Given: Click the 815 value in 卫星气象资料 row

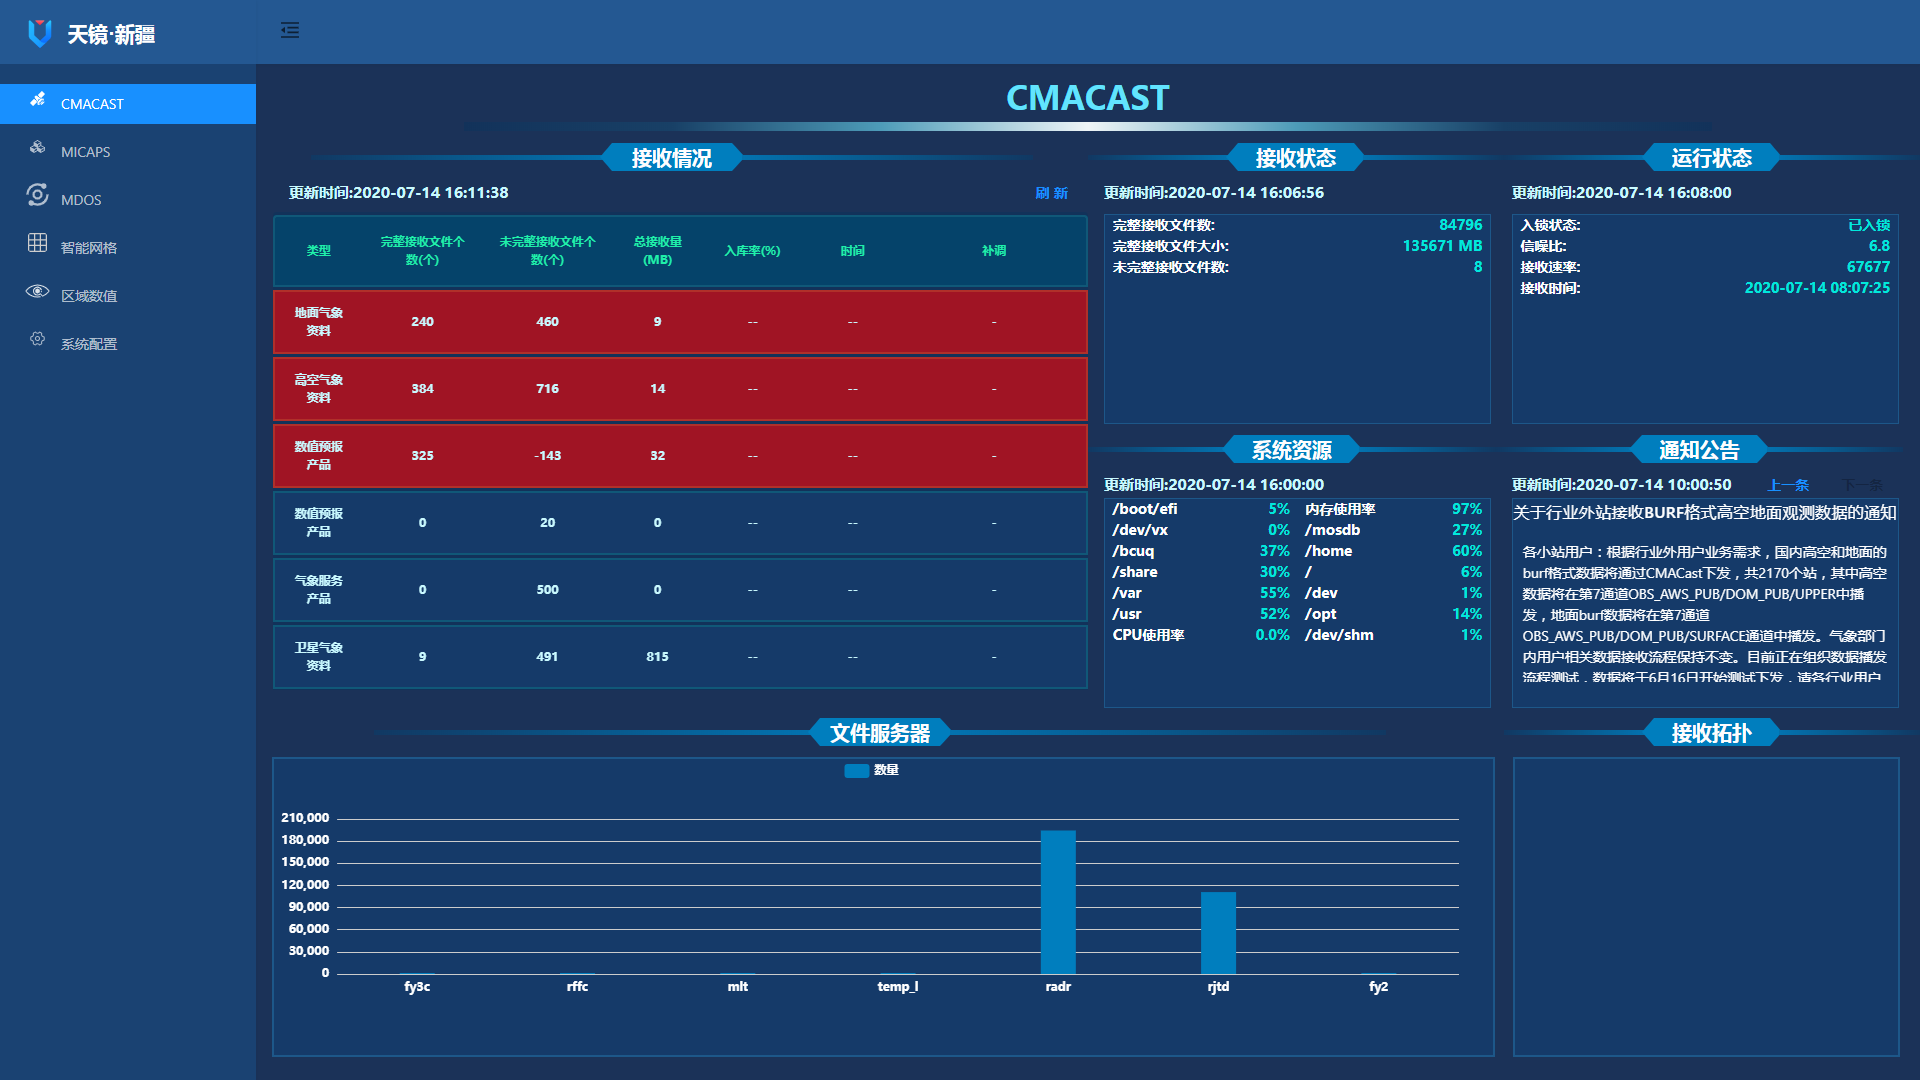Looking at the screenshot, I should (657, 657).
